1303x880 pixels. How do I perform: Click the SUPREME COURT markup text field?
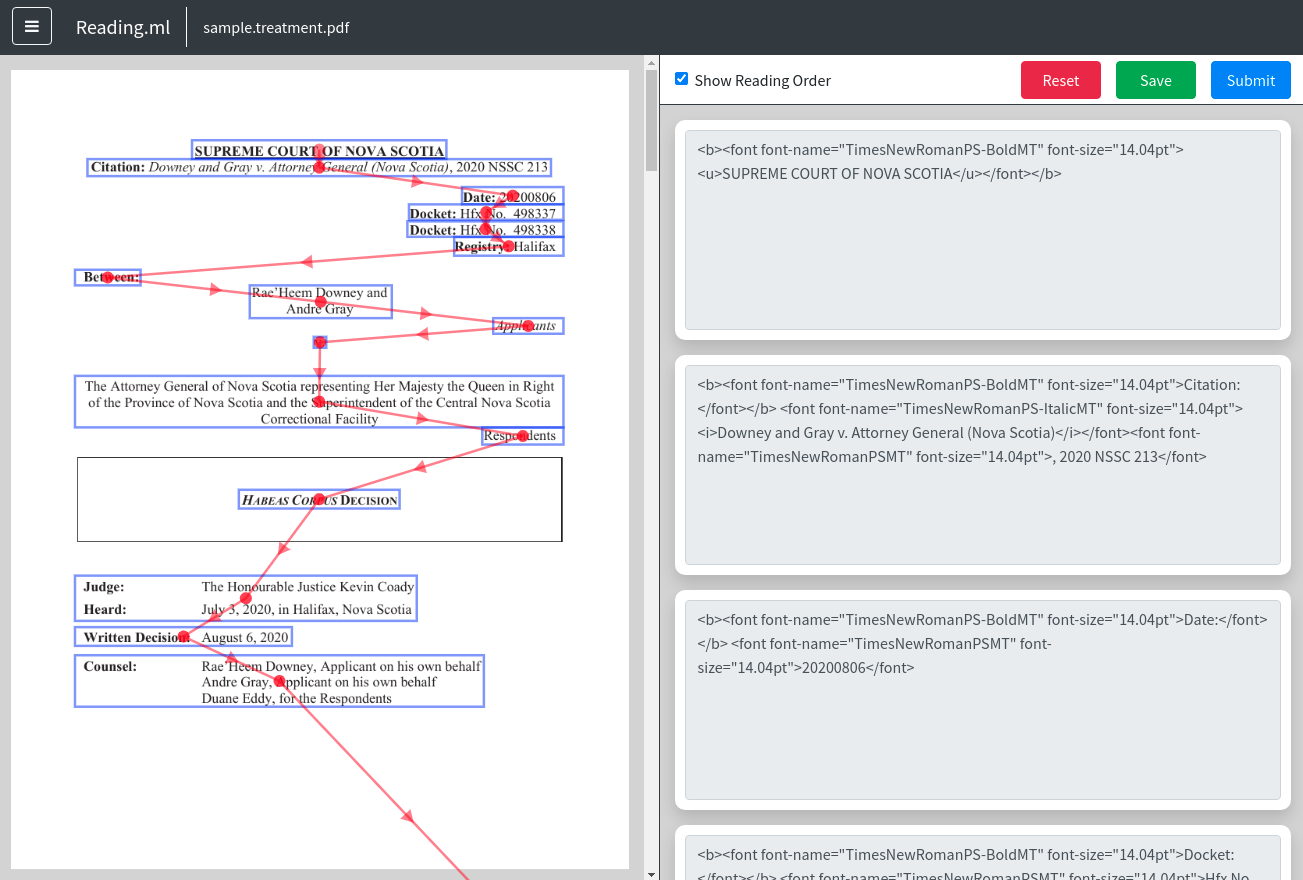click(x=983, y=230)
